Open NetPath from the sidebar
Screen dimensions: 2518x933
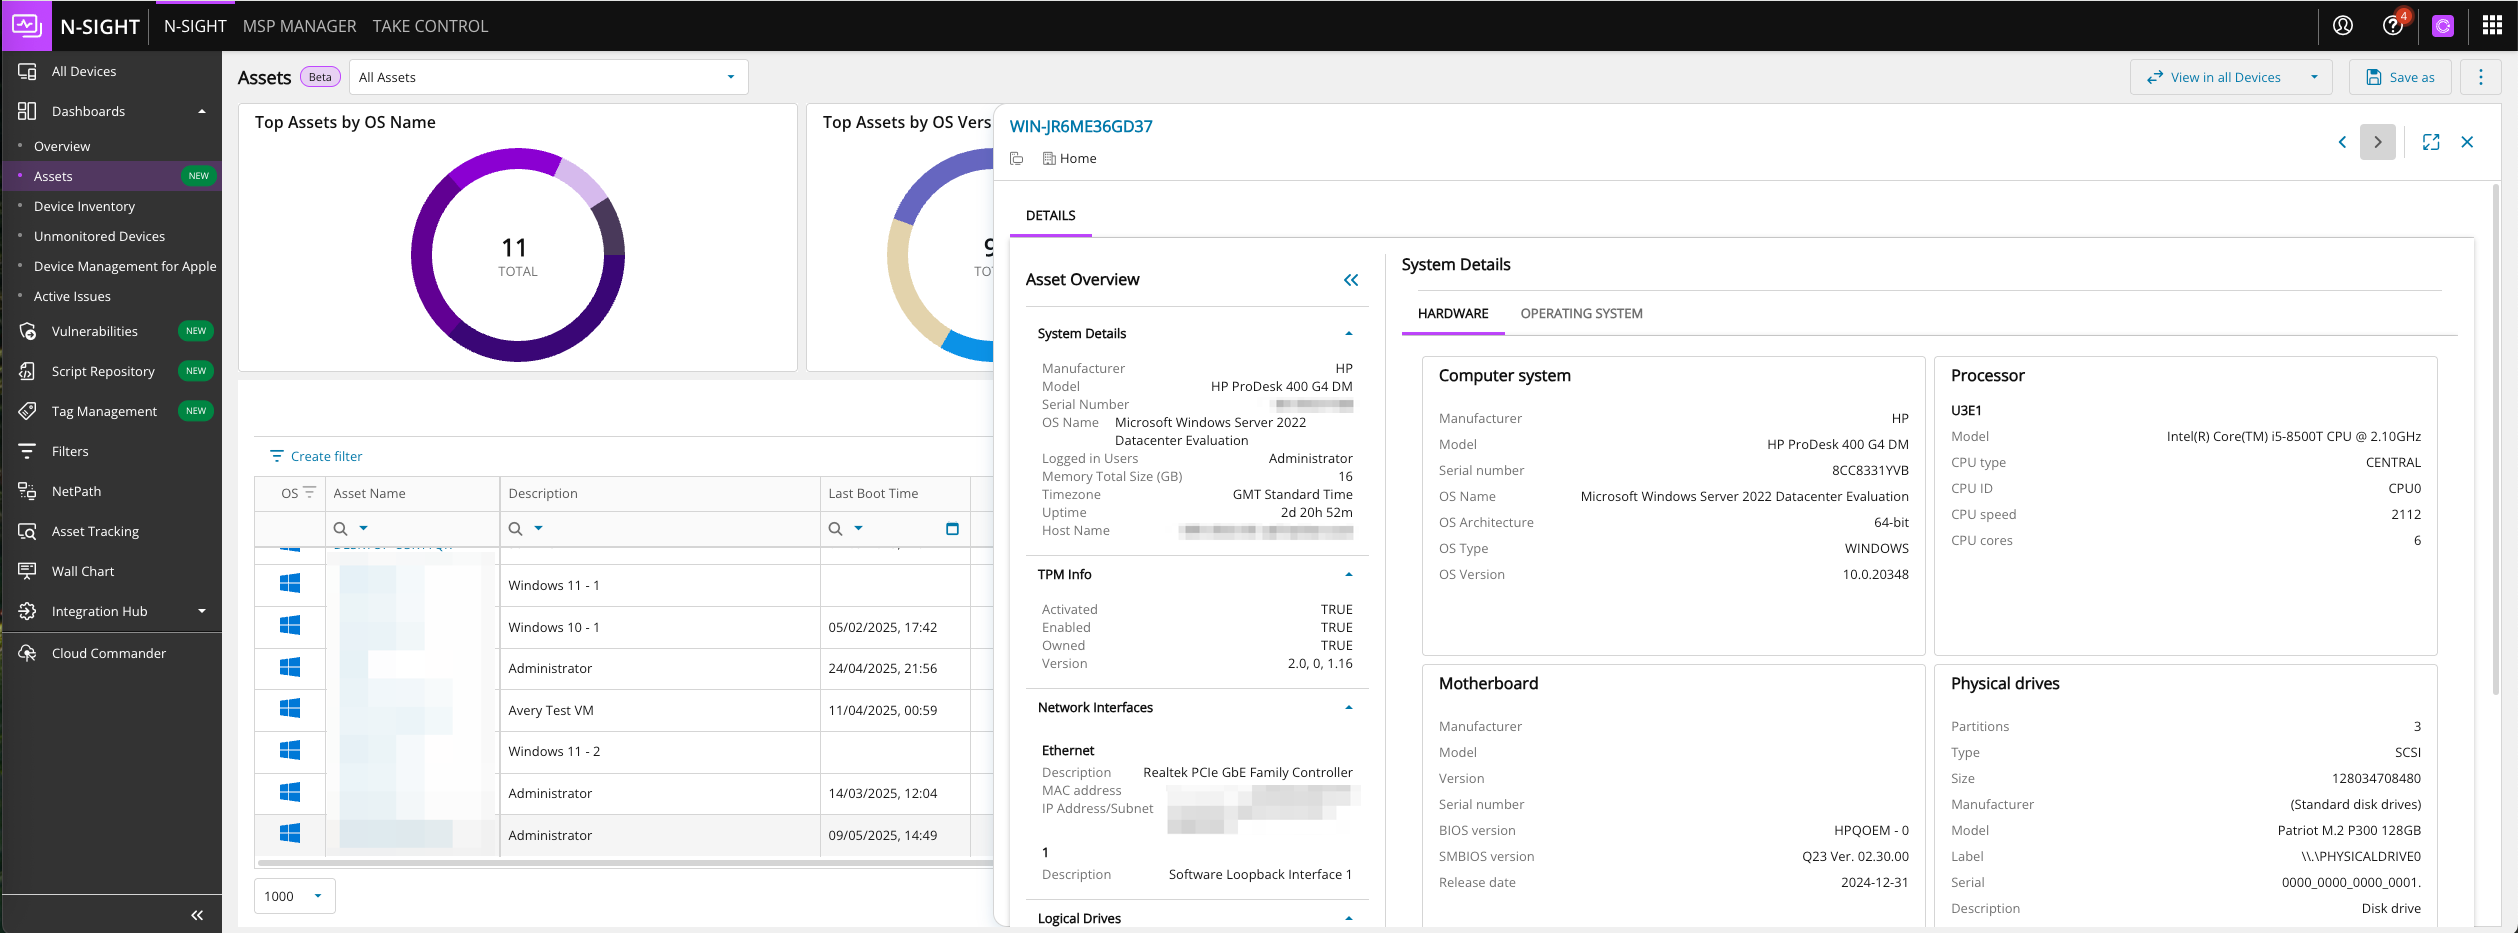(x=28, y=491)
